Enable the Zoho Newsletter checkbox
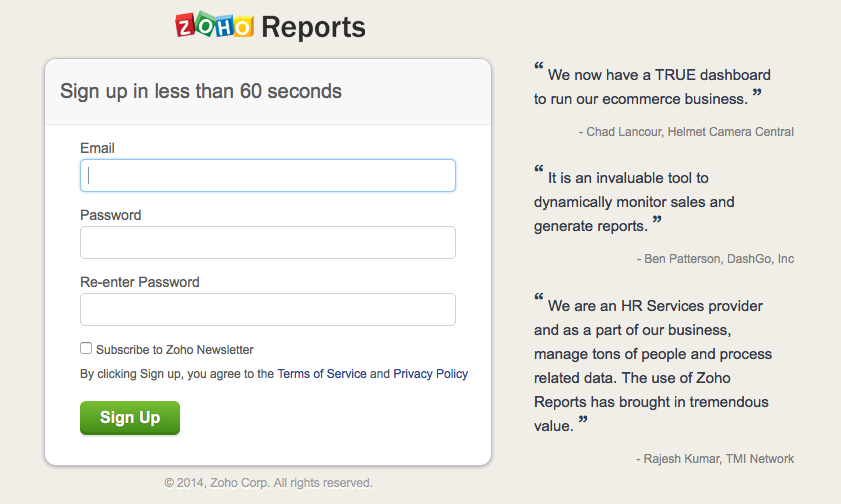This screenshot has width=841, height=504. coord(86,349)
